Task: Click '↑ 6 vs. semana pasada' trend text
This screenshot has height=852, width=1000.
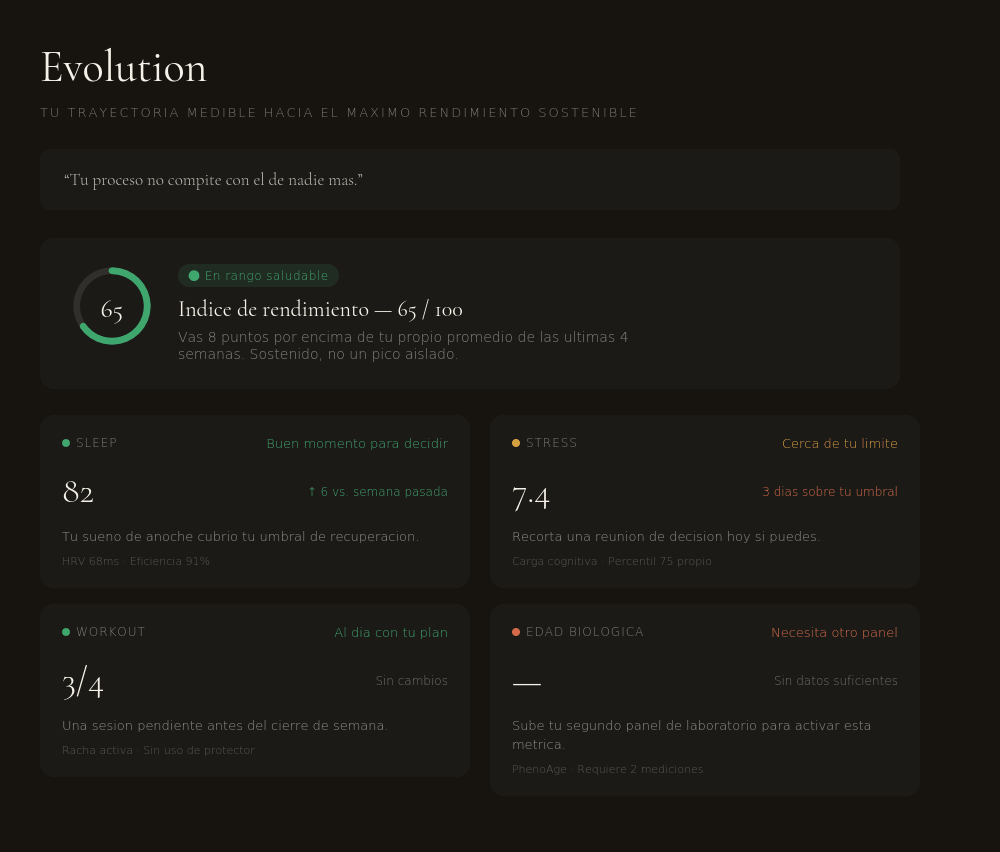Action: 378,492
